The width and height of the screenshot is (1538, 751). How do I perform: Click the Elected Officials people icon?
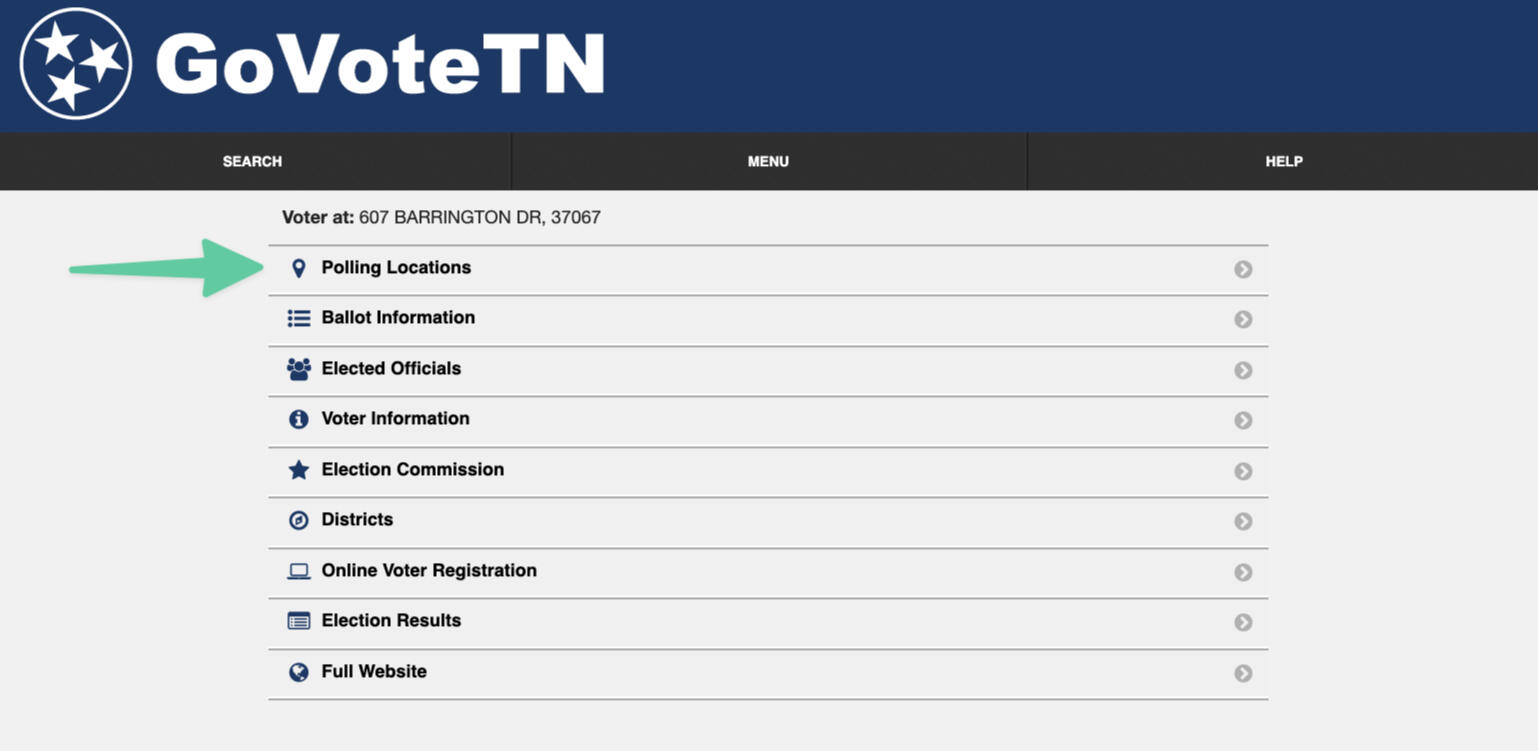(x=298, y=369)
